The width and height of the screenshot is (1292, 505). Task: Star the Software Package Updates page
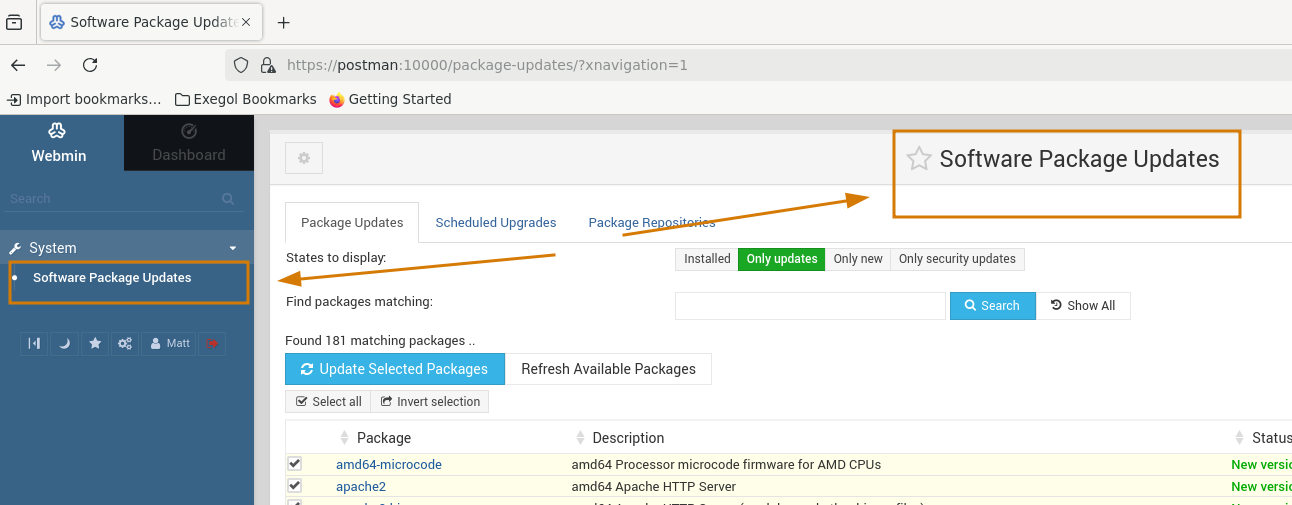tap(918, 159)
